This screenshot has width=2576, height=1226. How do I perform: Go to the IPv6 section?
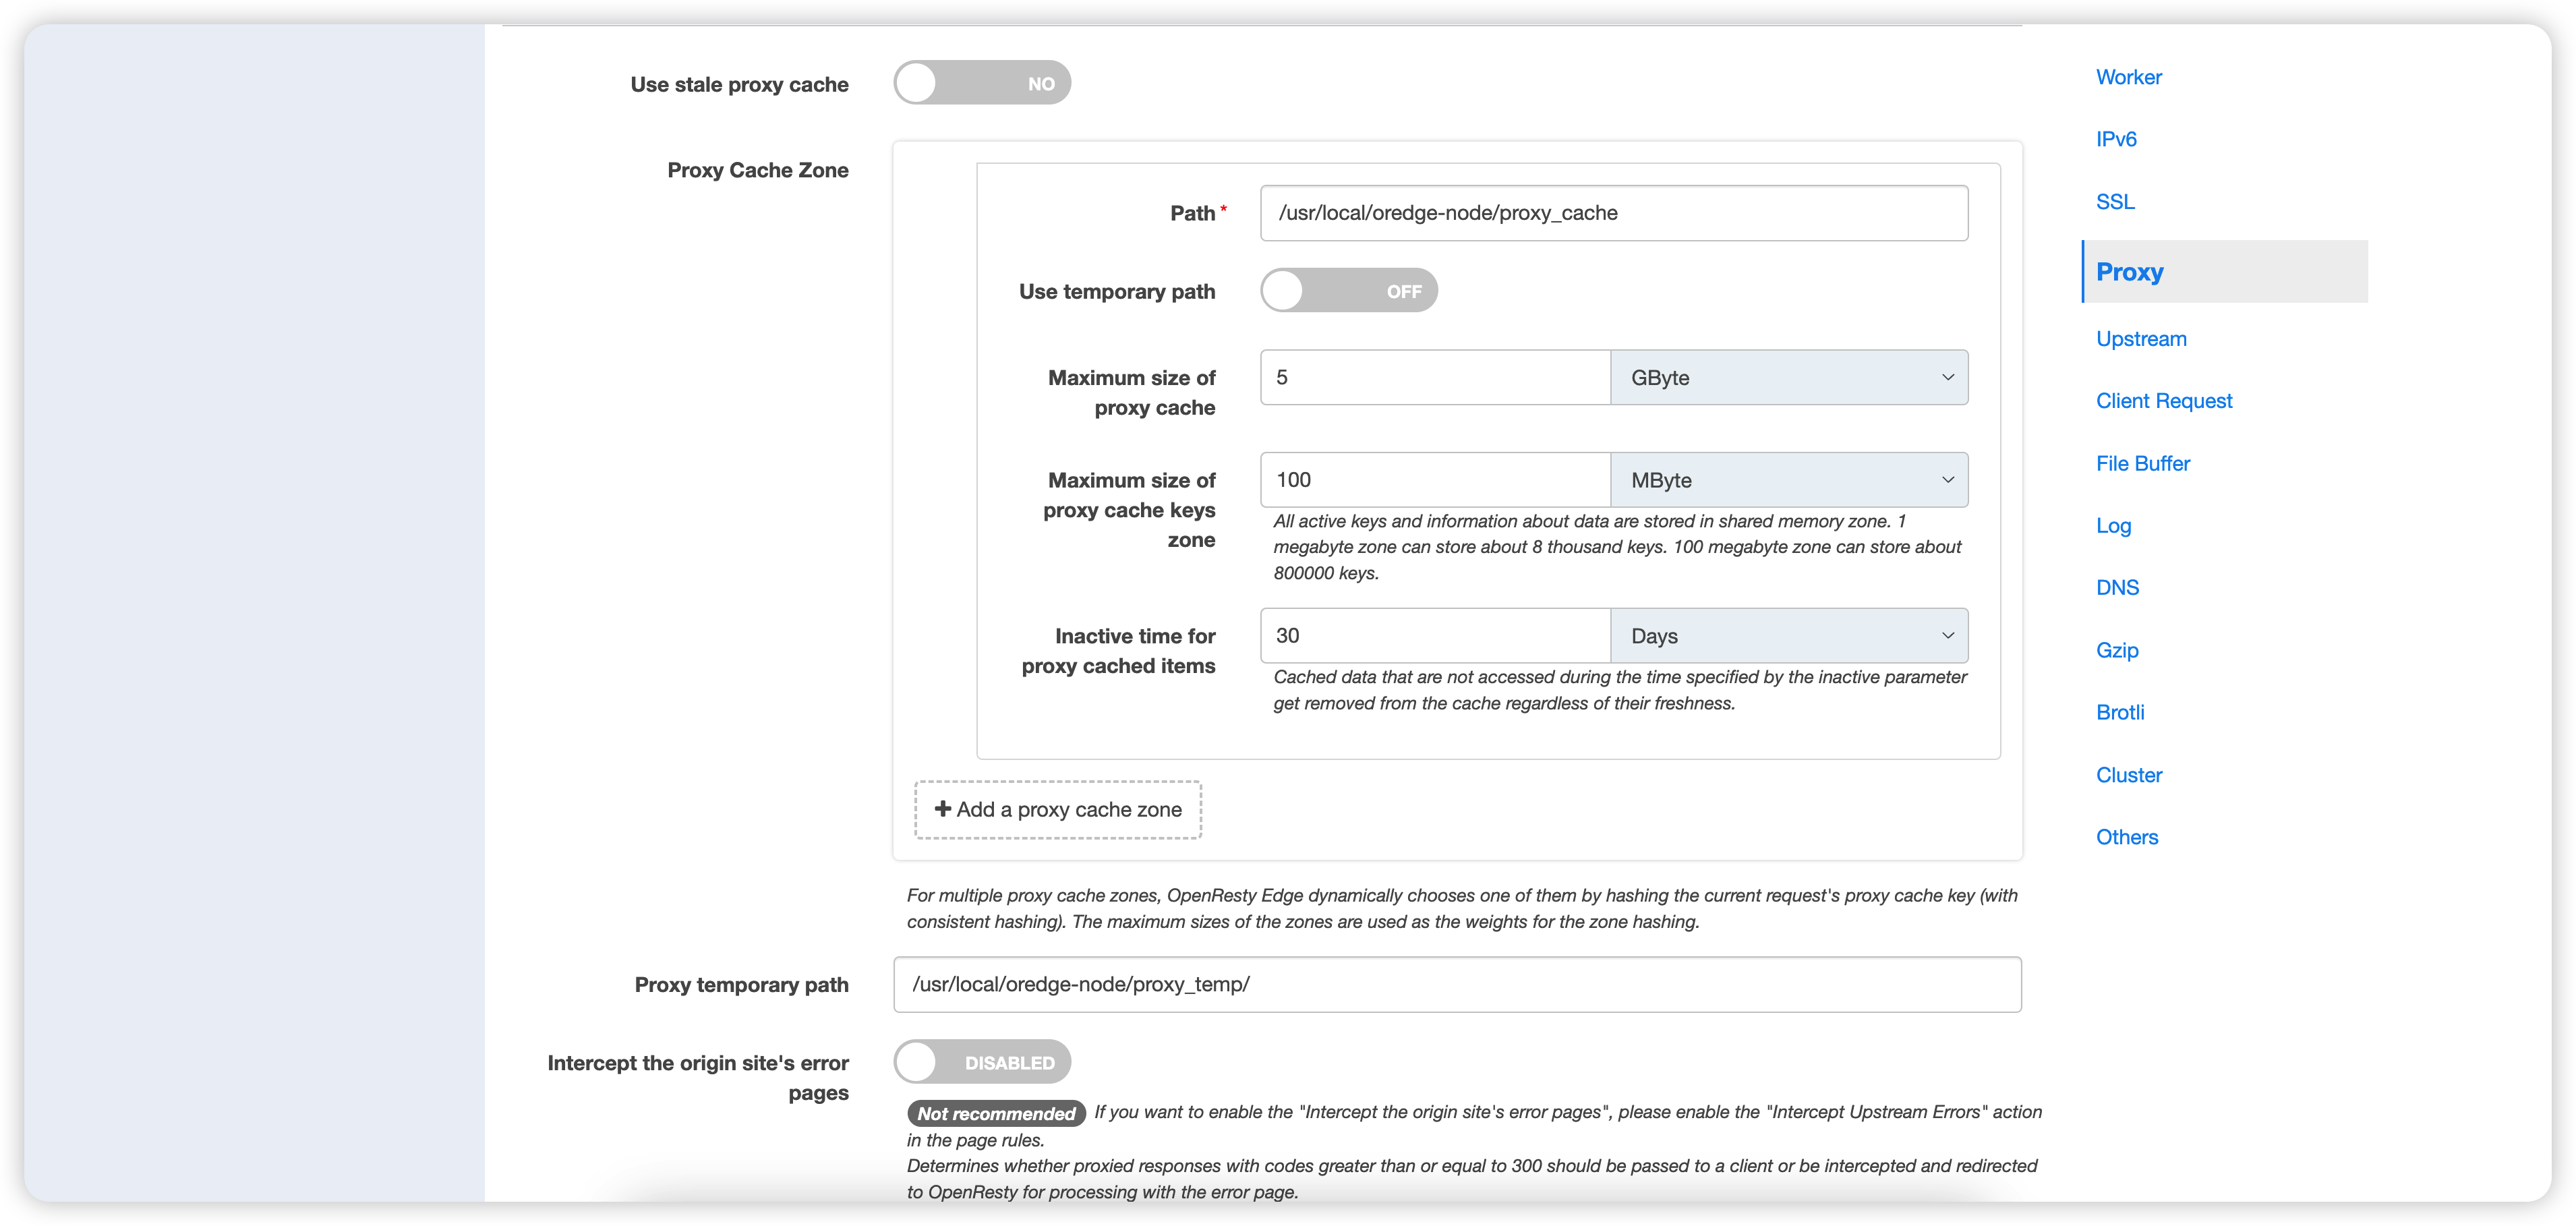click(x=2116, y=139)
